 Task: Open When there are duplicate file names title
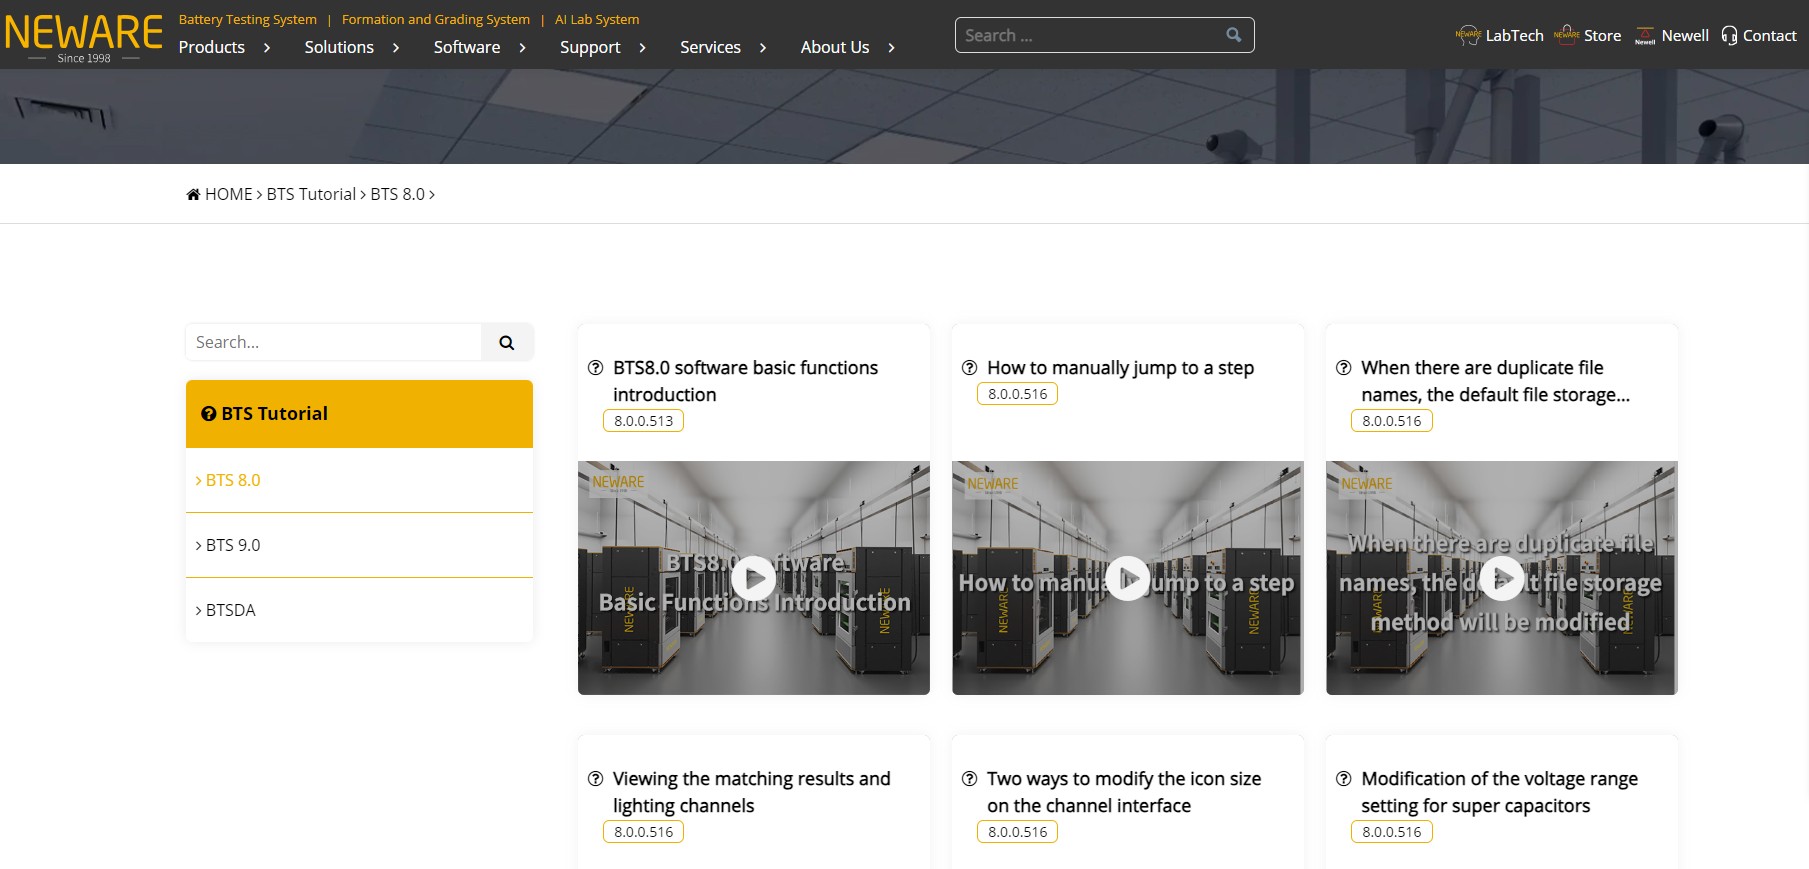[1495, 381]
